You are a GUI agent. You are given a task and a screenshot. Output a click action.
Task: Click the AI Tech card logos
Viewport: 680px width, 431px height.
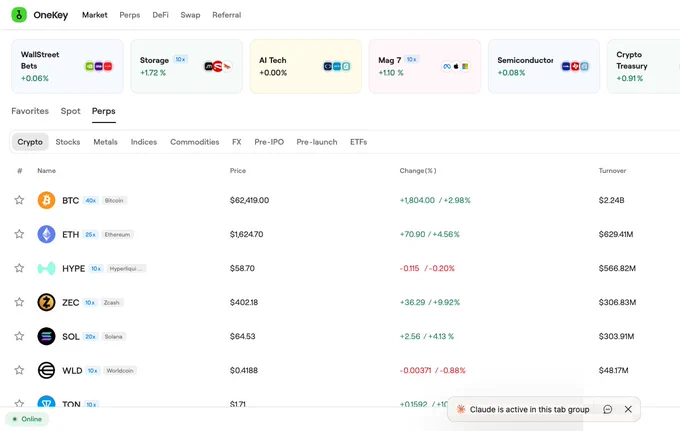click(337, 66)
